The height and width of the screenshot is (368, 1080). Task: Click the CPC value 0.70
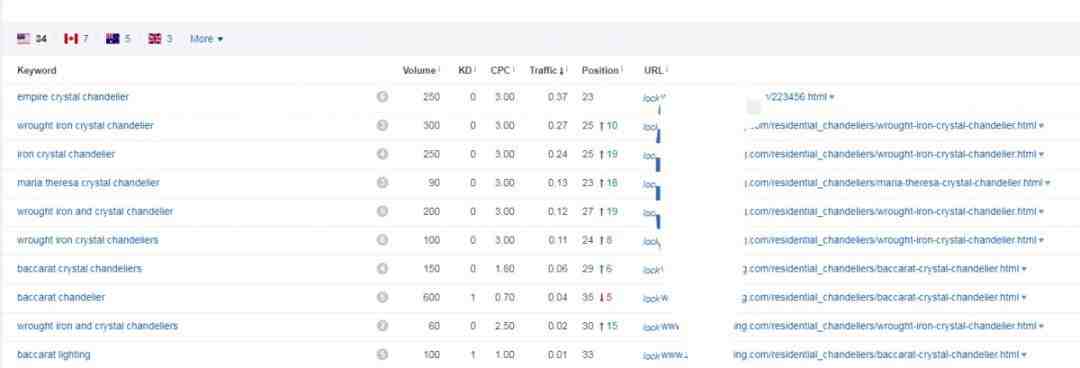point(504,297)
